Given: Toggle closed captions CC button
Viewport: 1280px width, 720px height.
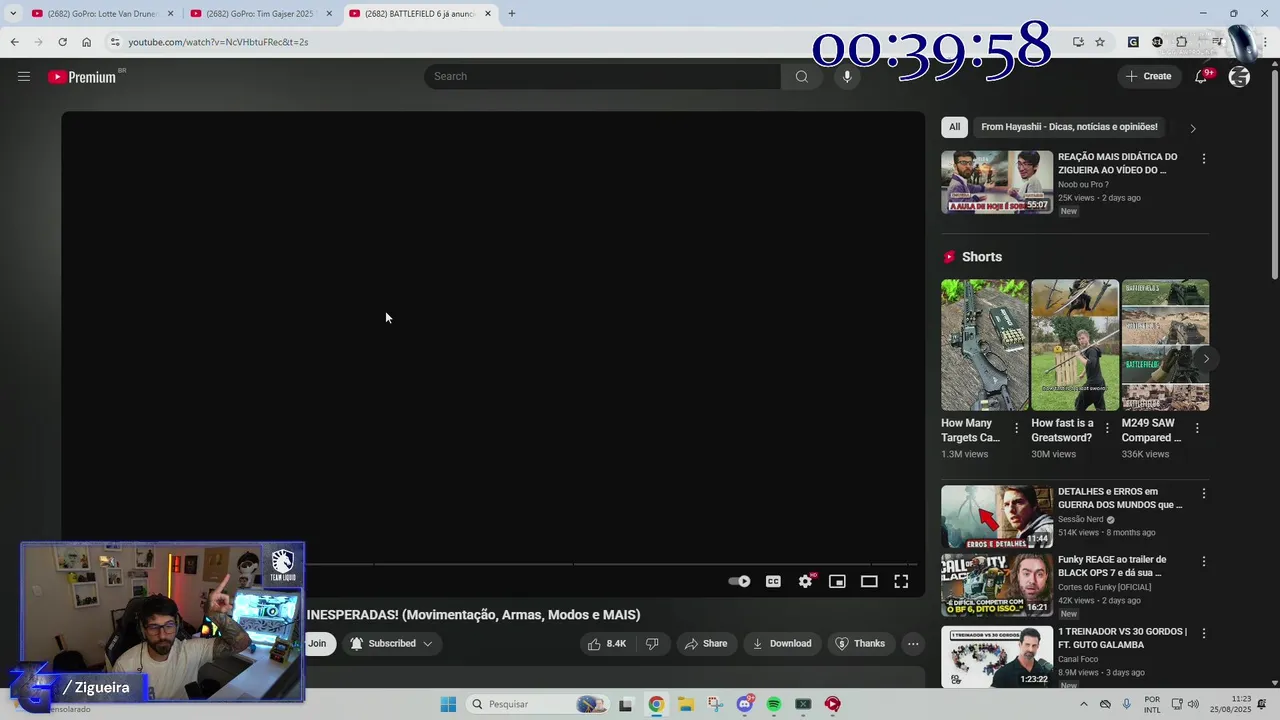Looking at the screenshot, I should (773, 581).
